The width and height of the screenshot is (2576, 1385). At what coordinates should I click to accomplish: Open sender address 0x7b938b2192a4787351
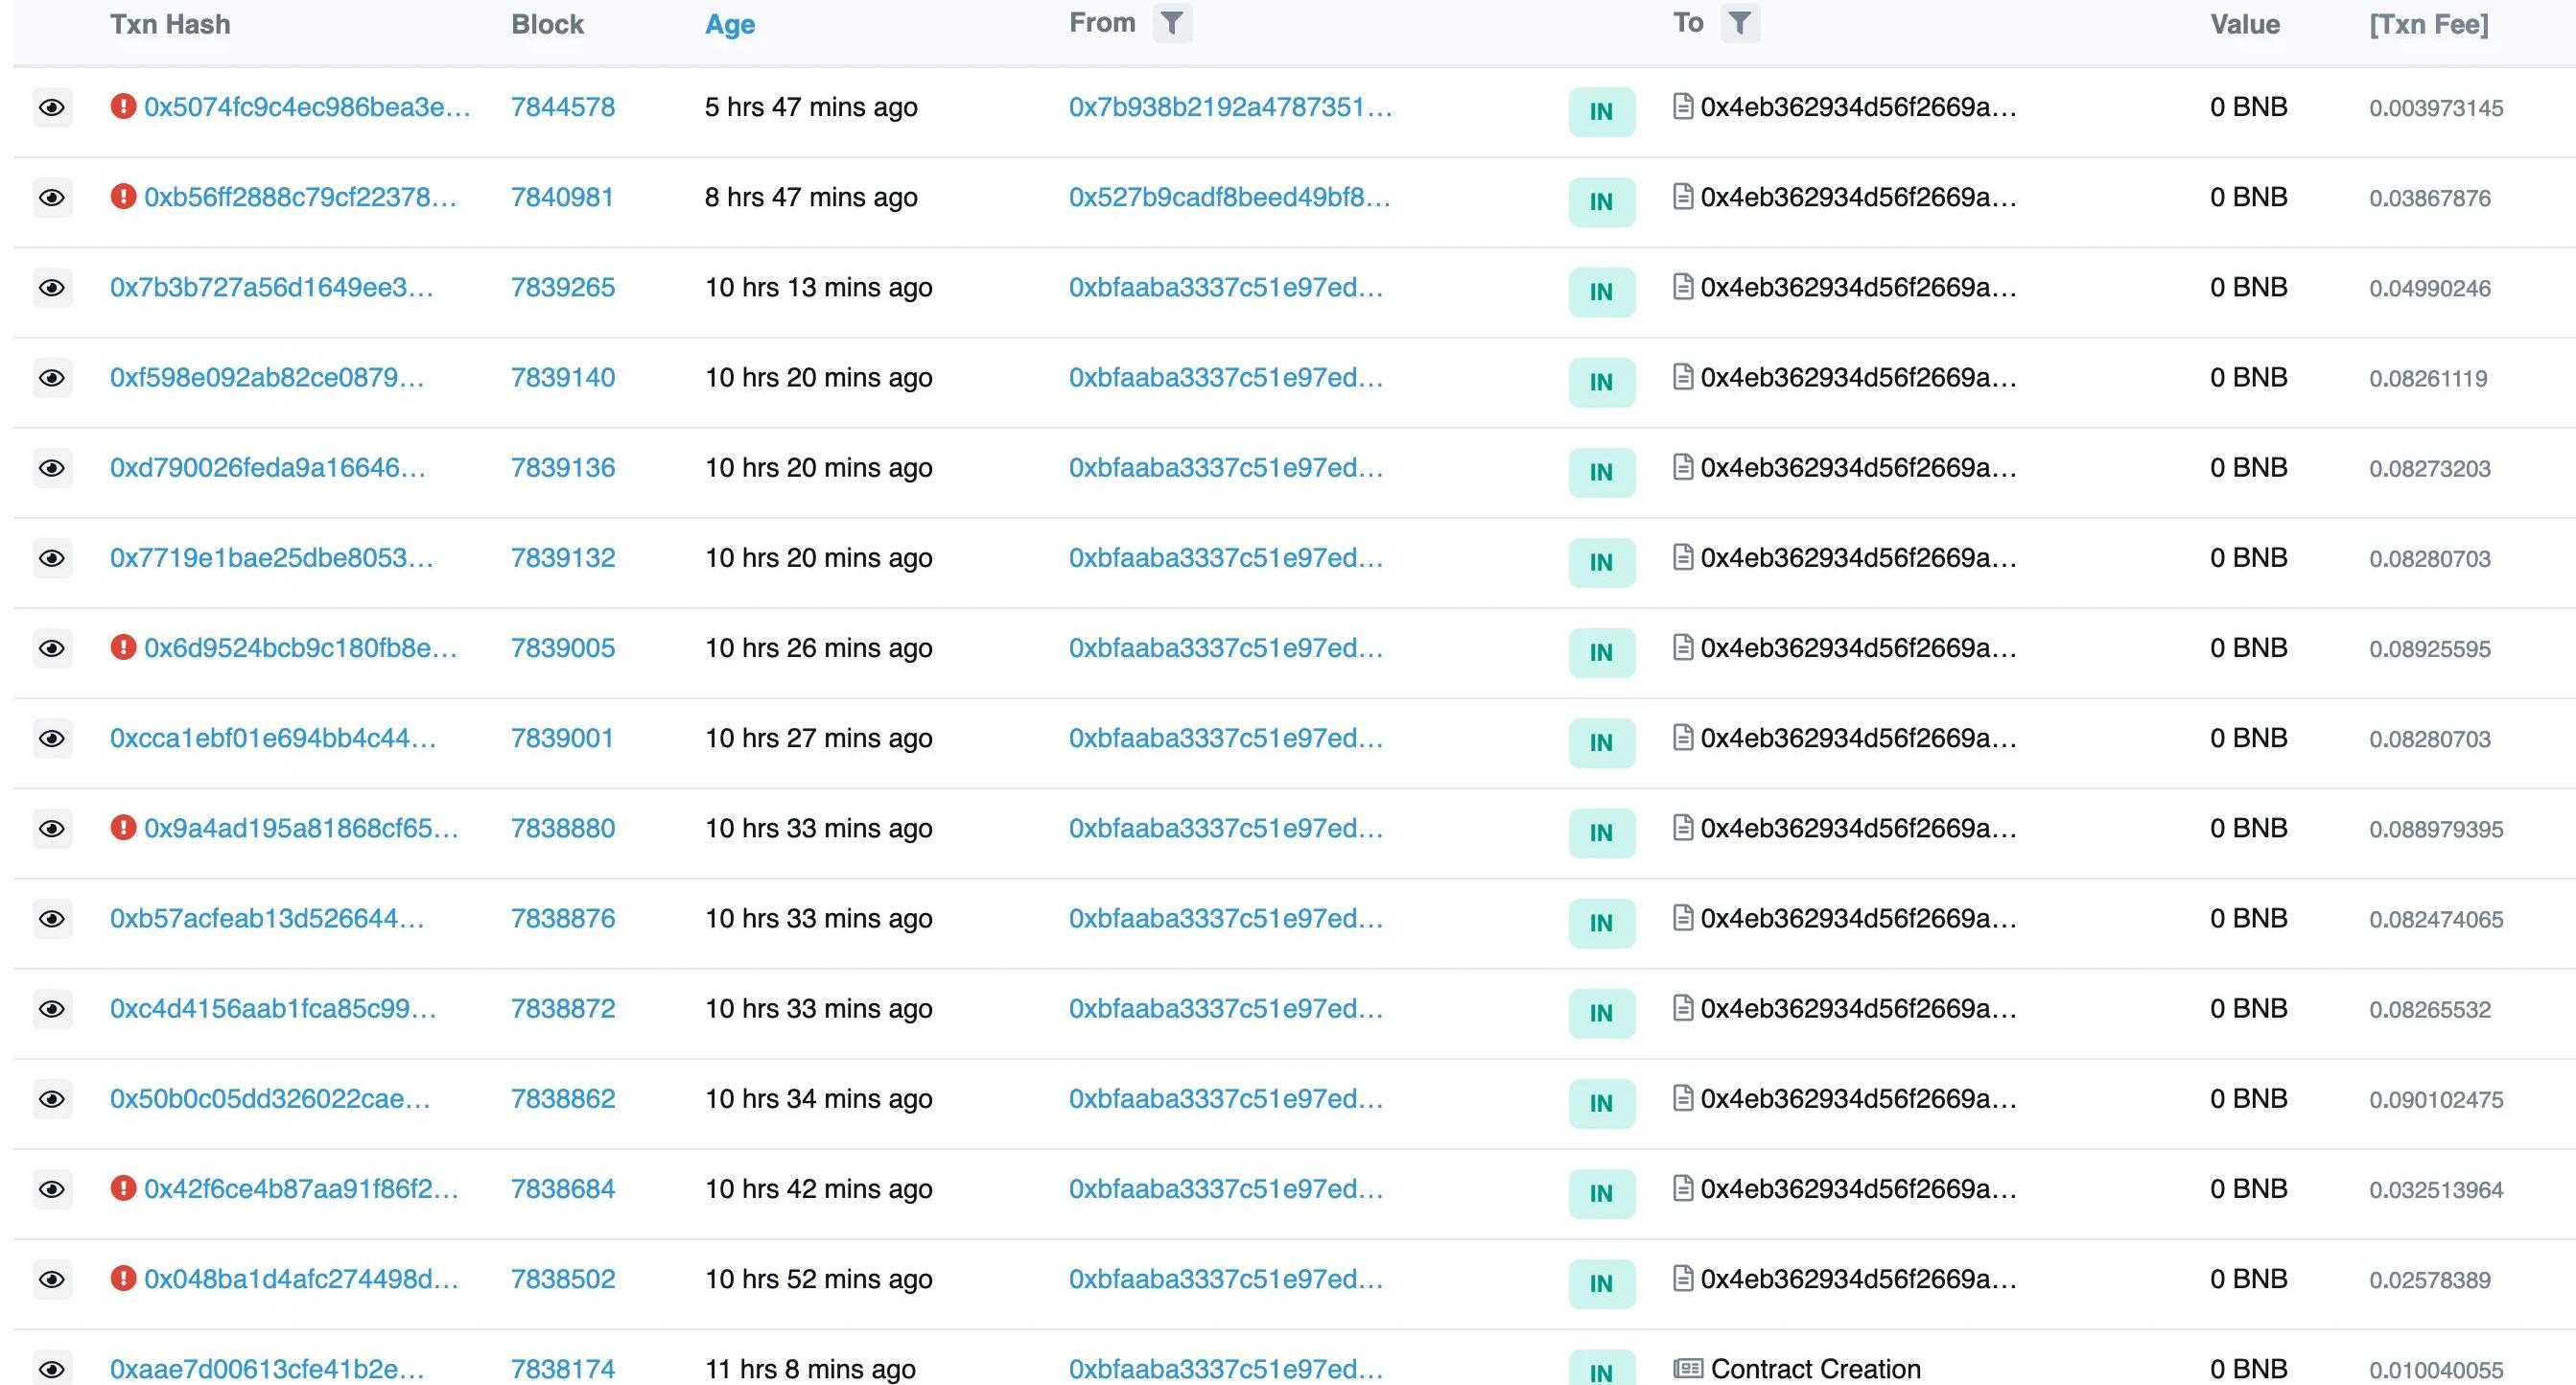1230,107
